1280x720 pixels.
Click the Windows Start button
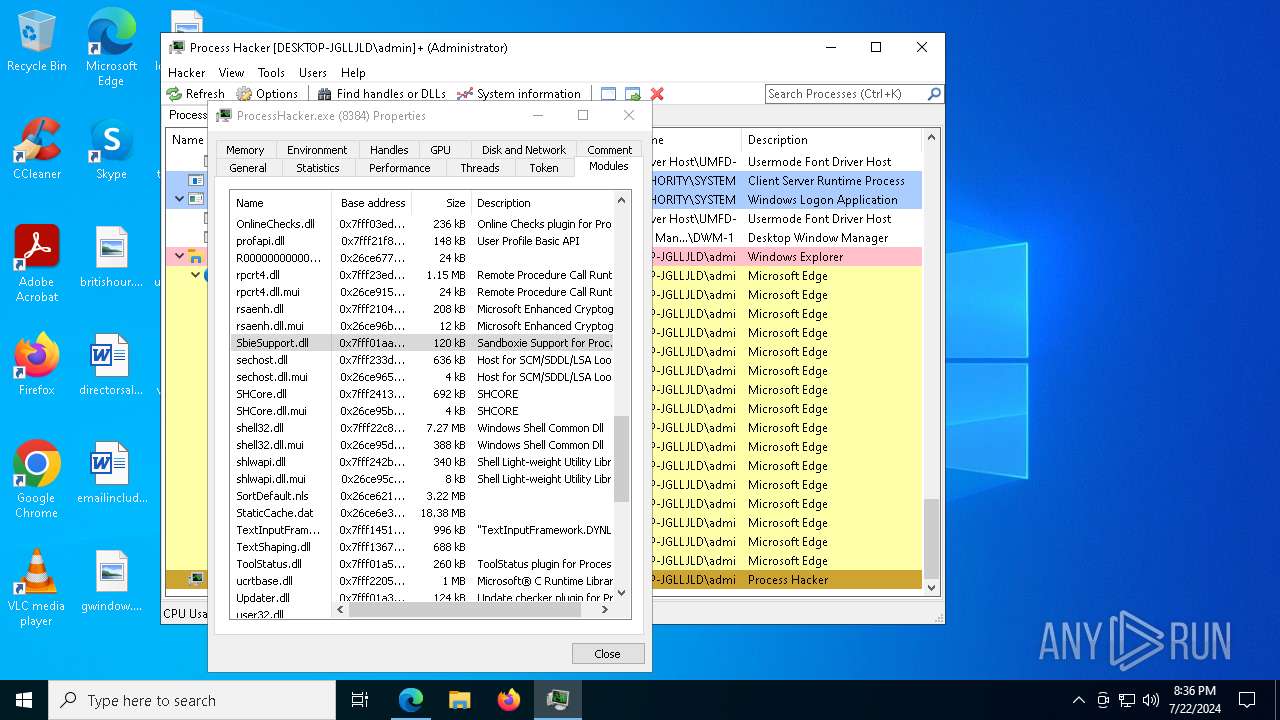[x=24, y=700]
